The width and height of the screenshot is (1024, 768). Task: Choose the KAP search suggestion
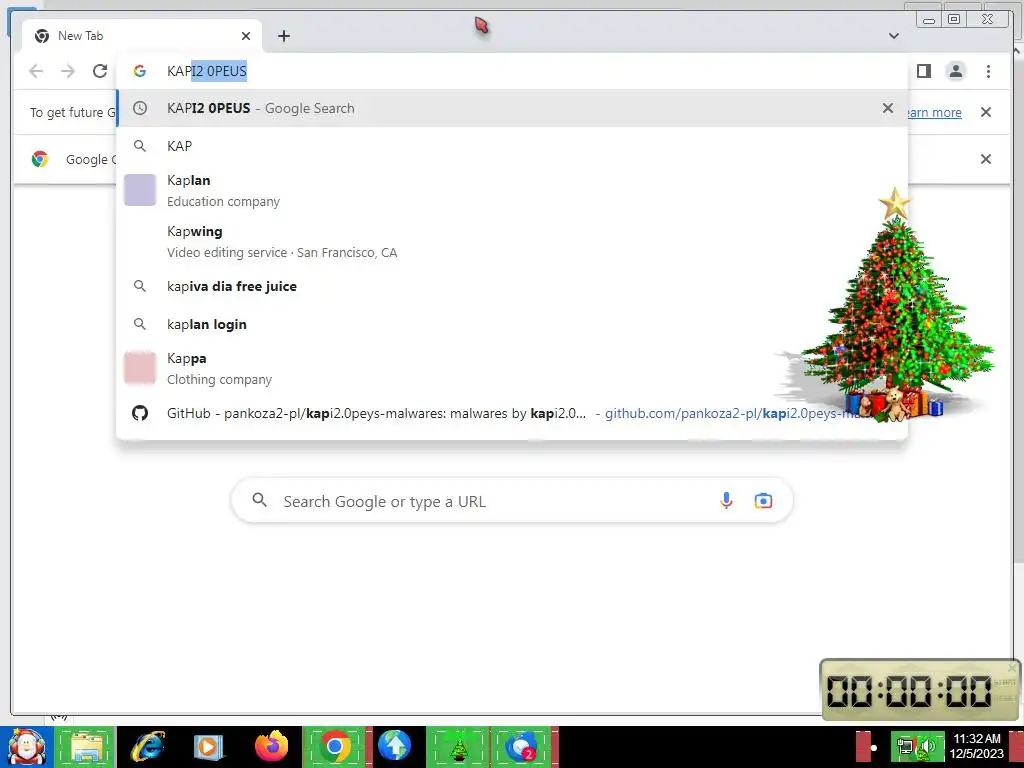[512, 146]
